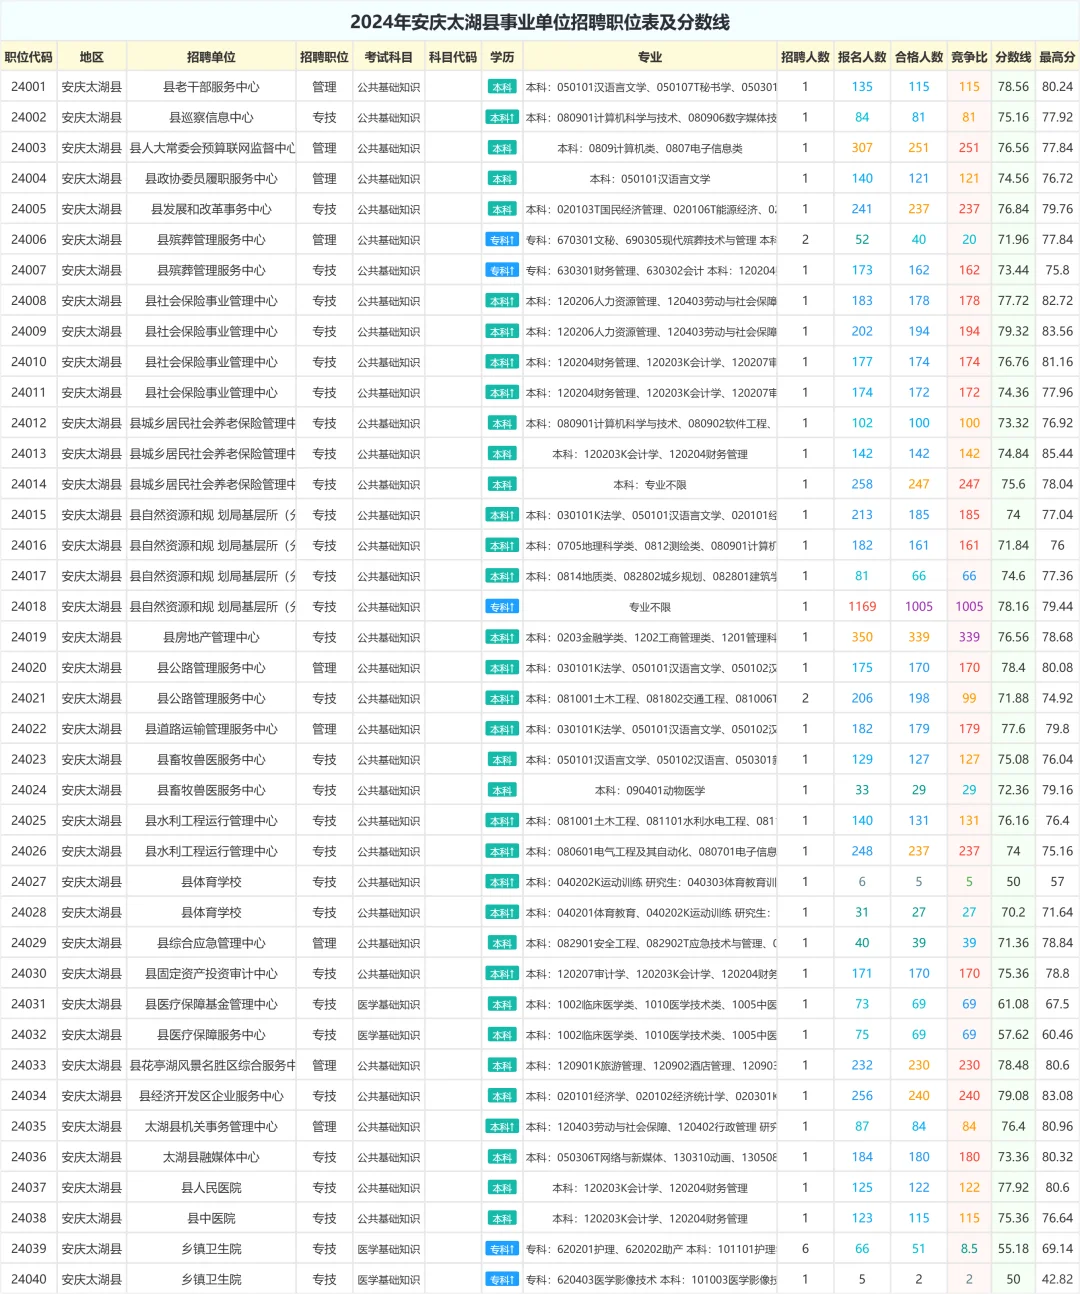Select job code cell 24001
Screen dimensions: 1080x1294
pyautogui.click(x=28, y=87)
